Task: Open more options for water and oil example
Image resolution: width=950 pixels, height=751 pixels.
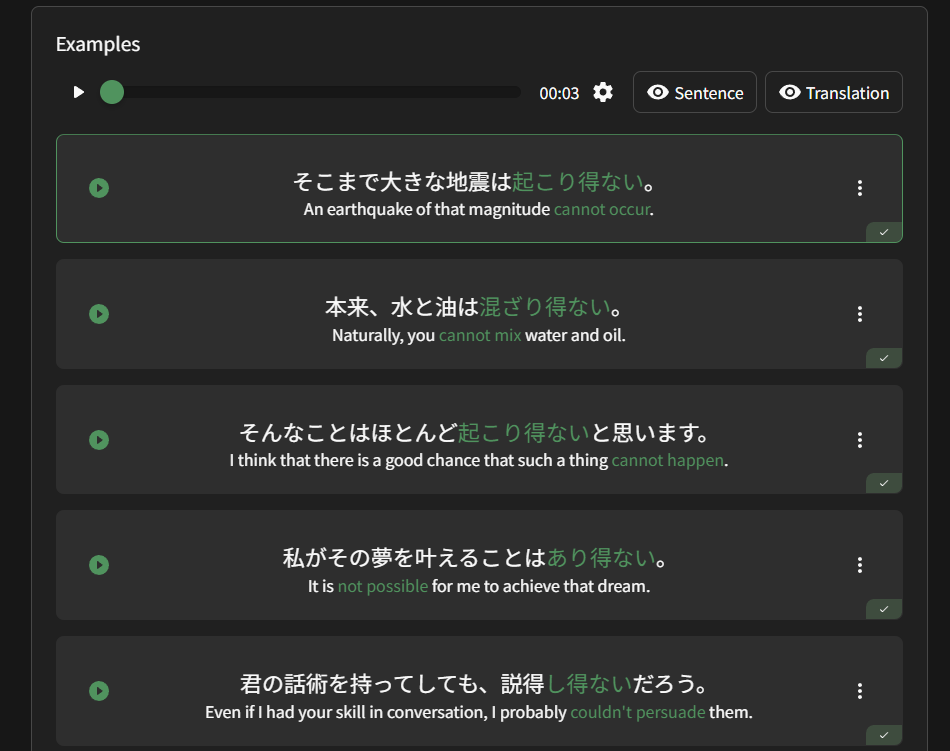Action: [859, 314]
